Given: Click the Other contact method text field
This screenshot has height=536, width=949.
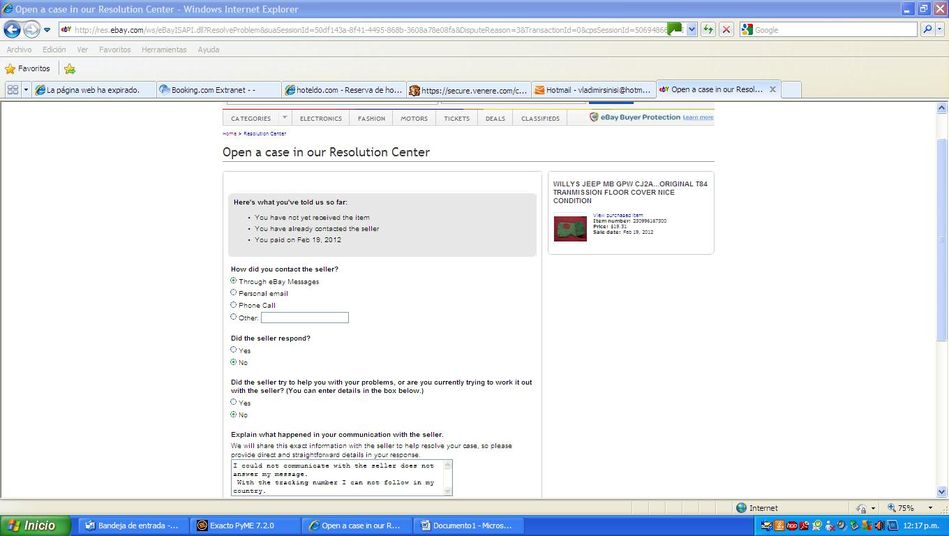Looking at the screenshot, I should click(x=304, y=318).
